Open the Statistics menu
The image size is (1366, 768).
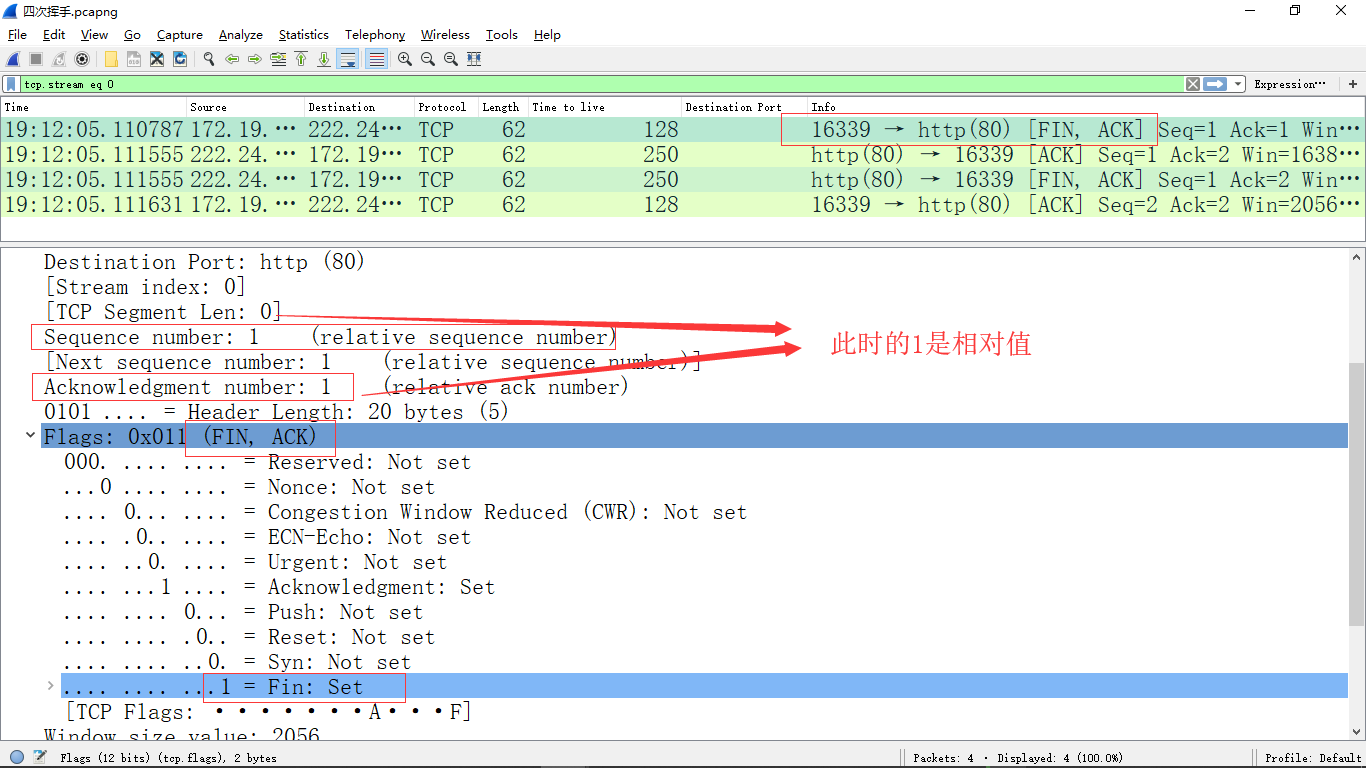click(x=304, y=35)
